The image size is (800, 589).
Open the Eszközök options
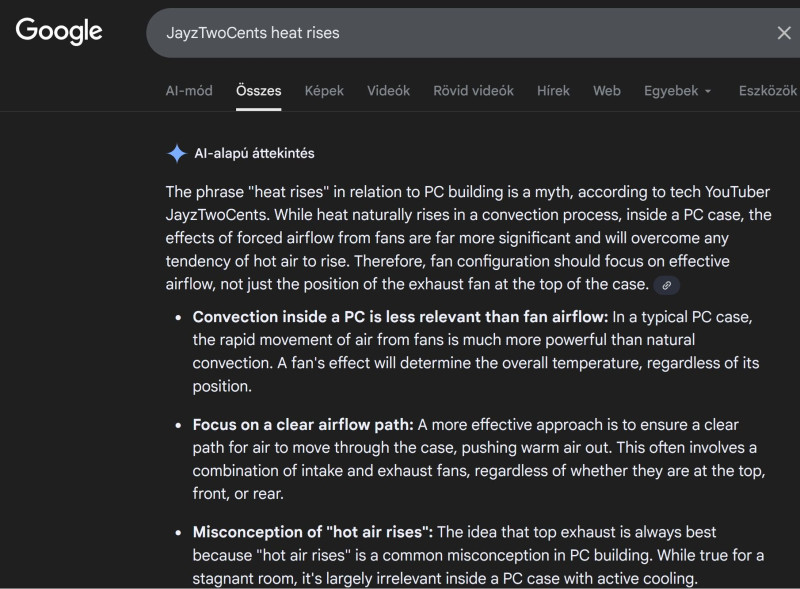pyautogui.click(x=767, y=90)
